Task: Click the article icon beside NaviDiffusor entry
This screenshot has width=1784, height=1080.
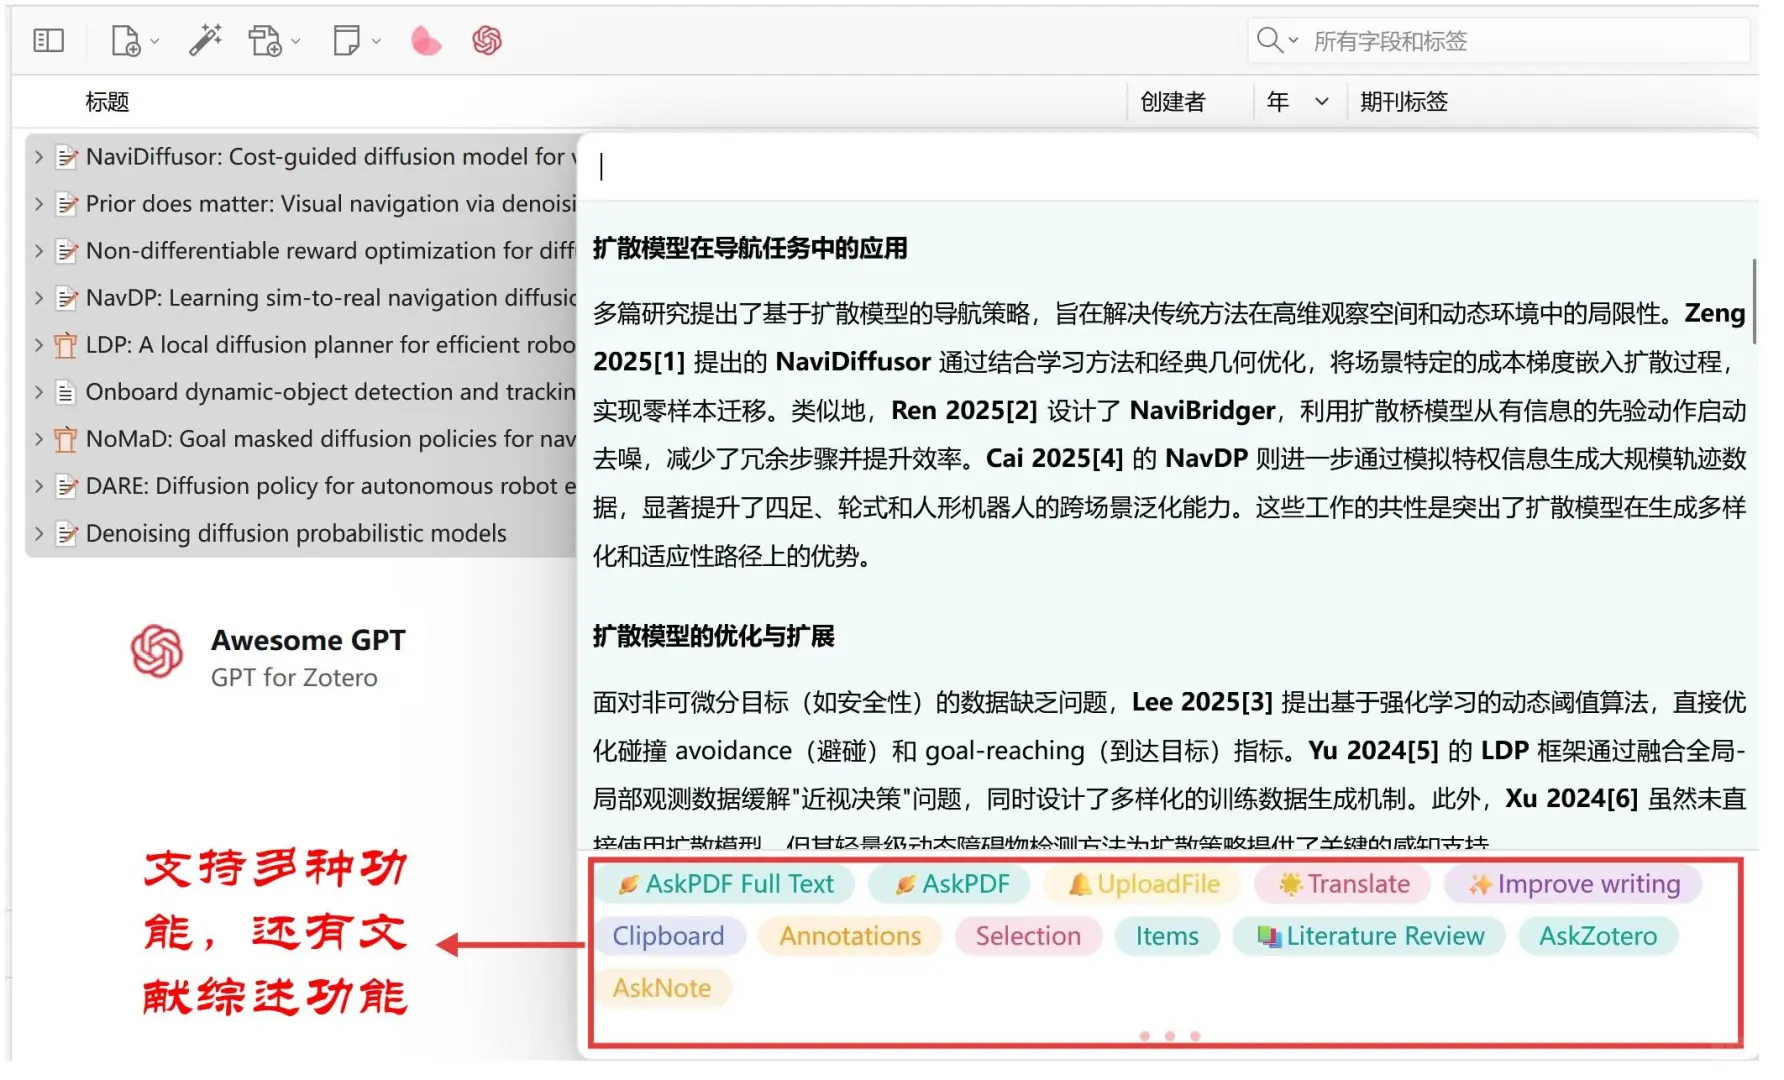Action: coord(66,156)
